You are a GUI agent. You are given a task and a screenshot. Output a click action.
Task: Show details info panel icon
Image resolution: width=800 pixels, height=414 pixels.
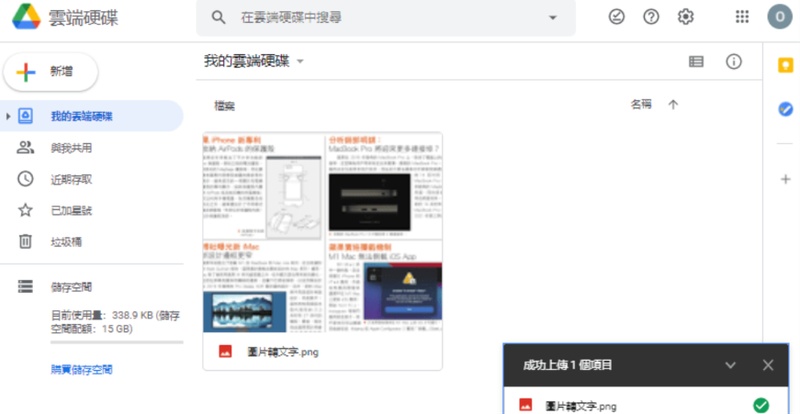tap(734, 62)
